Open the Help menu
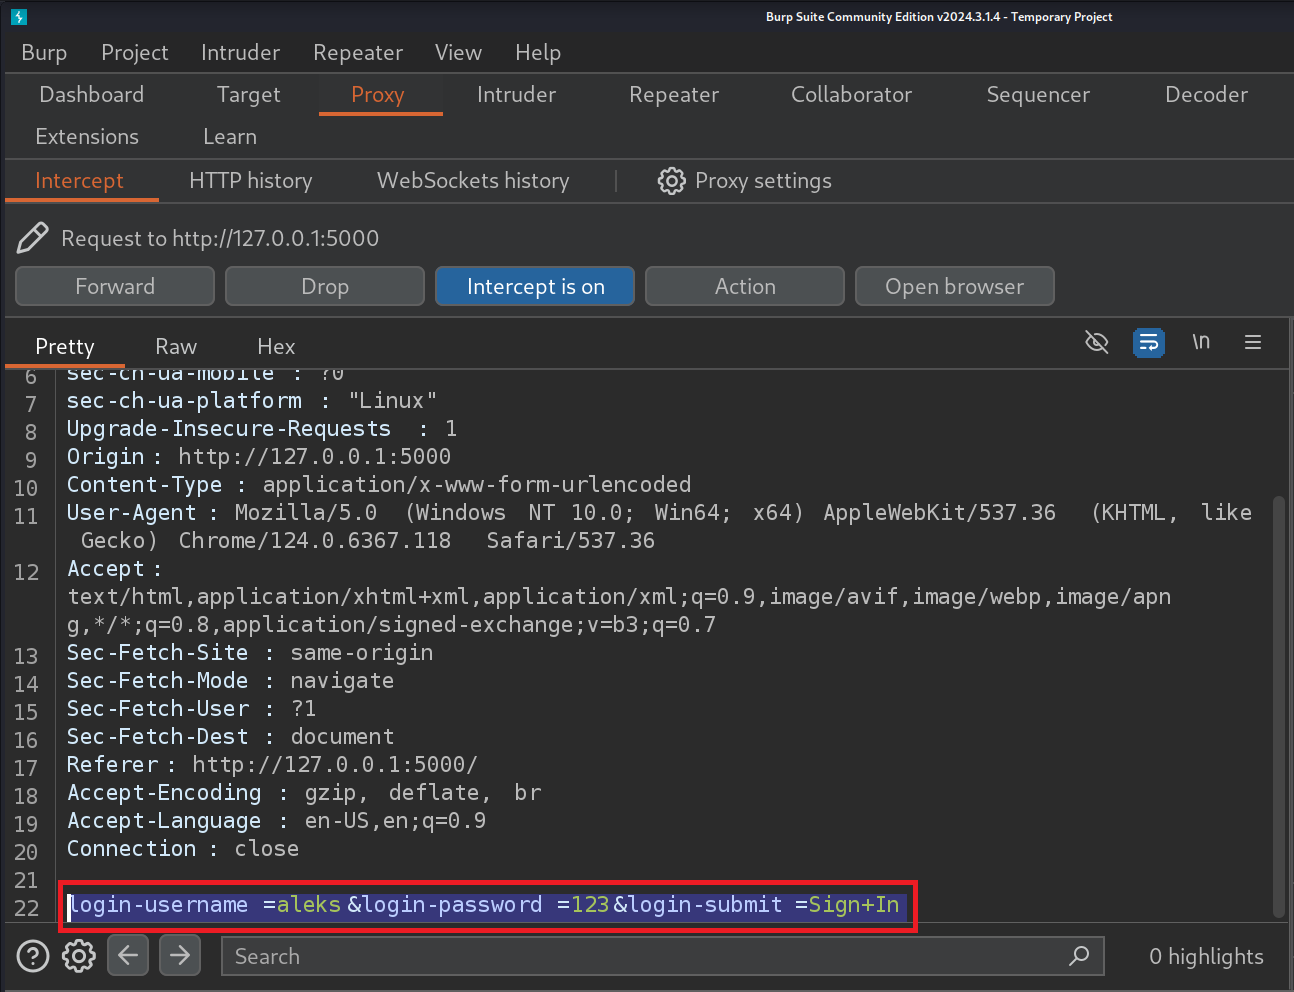Viewport: 1294px width, 992px height. click(538, 52)
